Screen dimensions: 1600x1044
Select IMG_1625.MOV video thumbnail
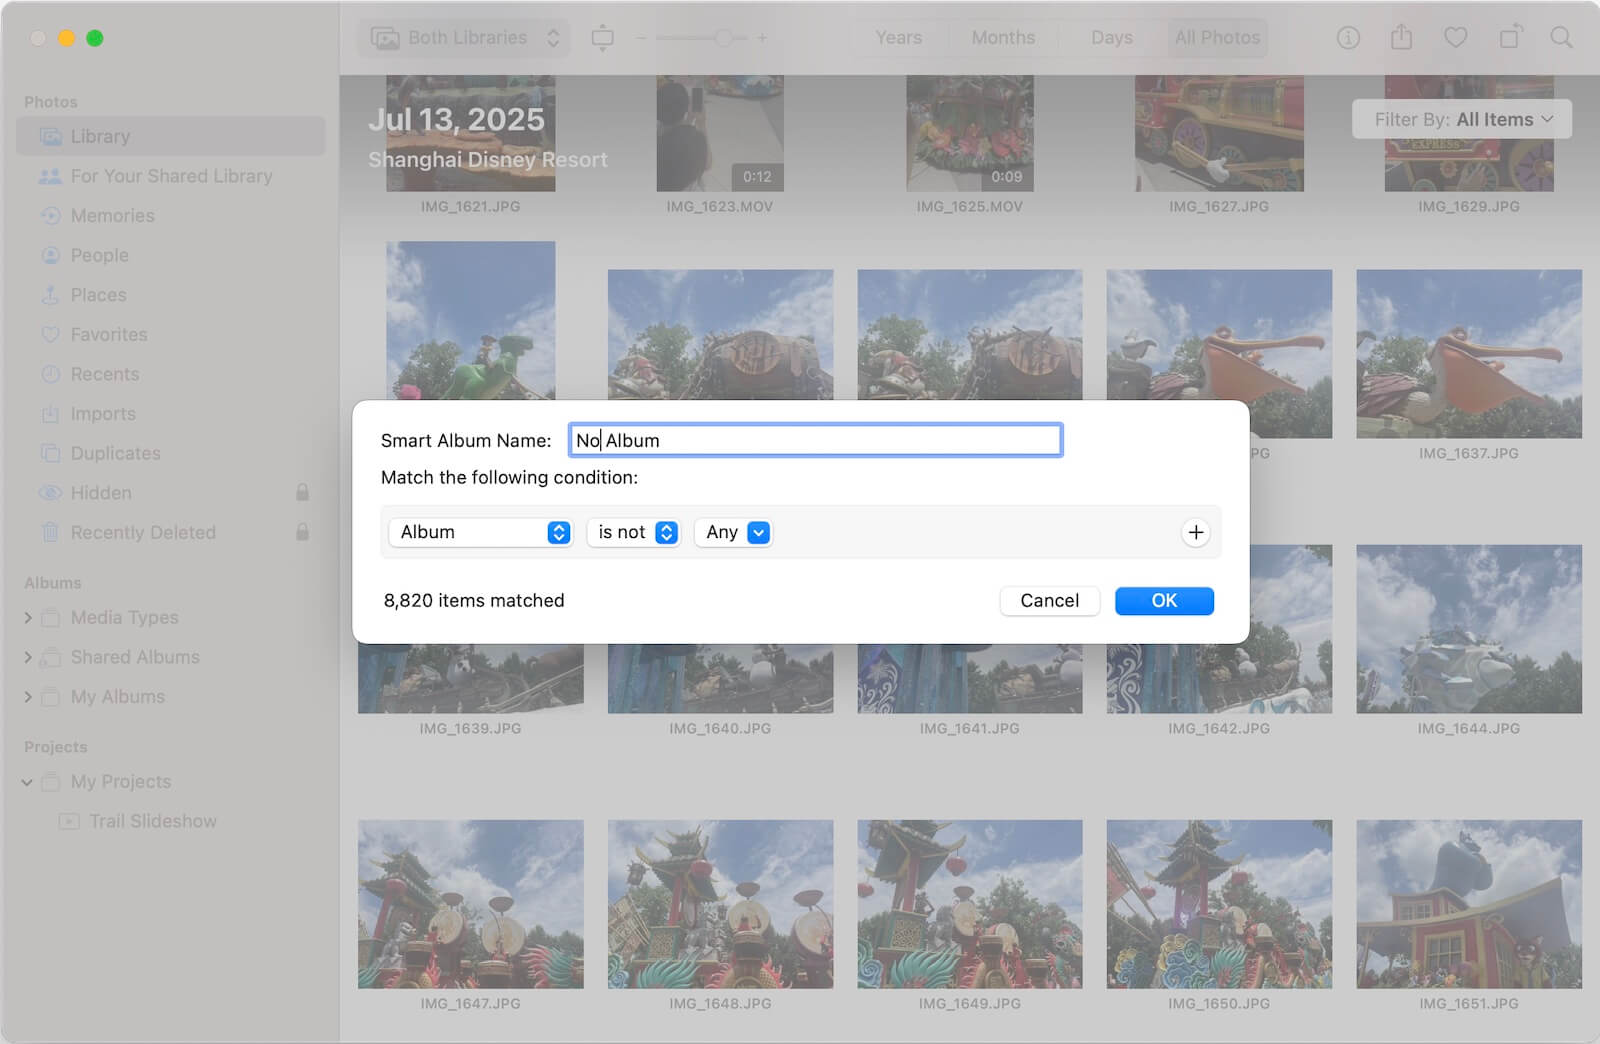[x=970, y=133]
